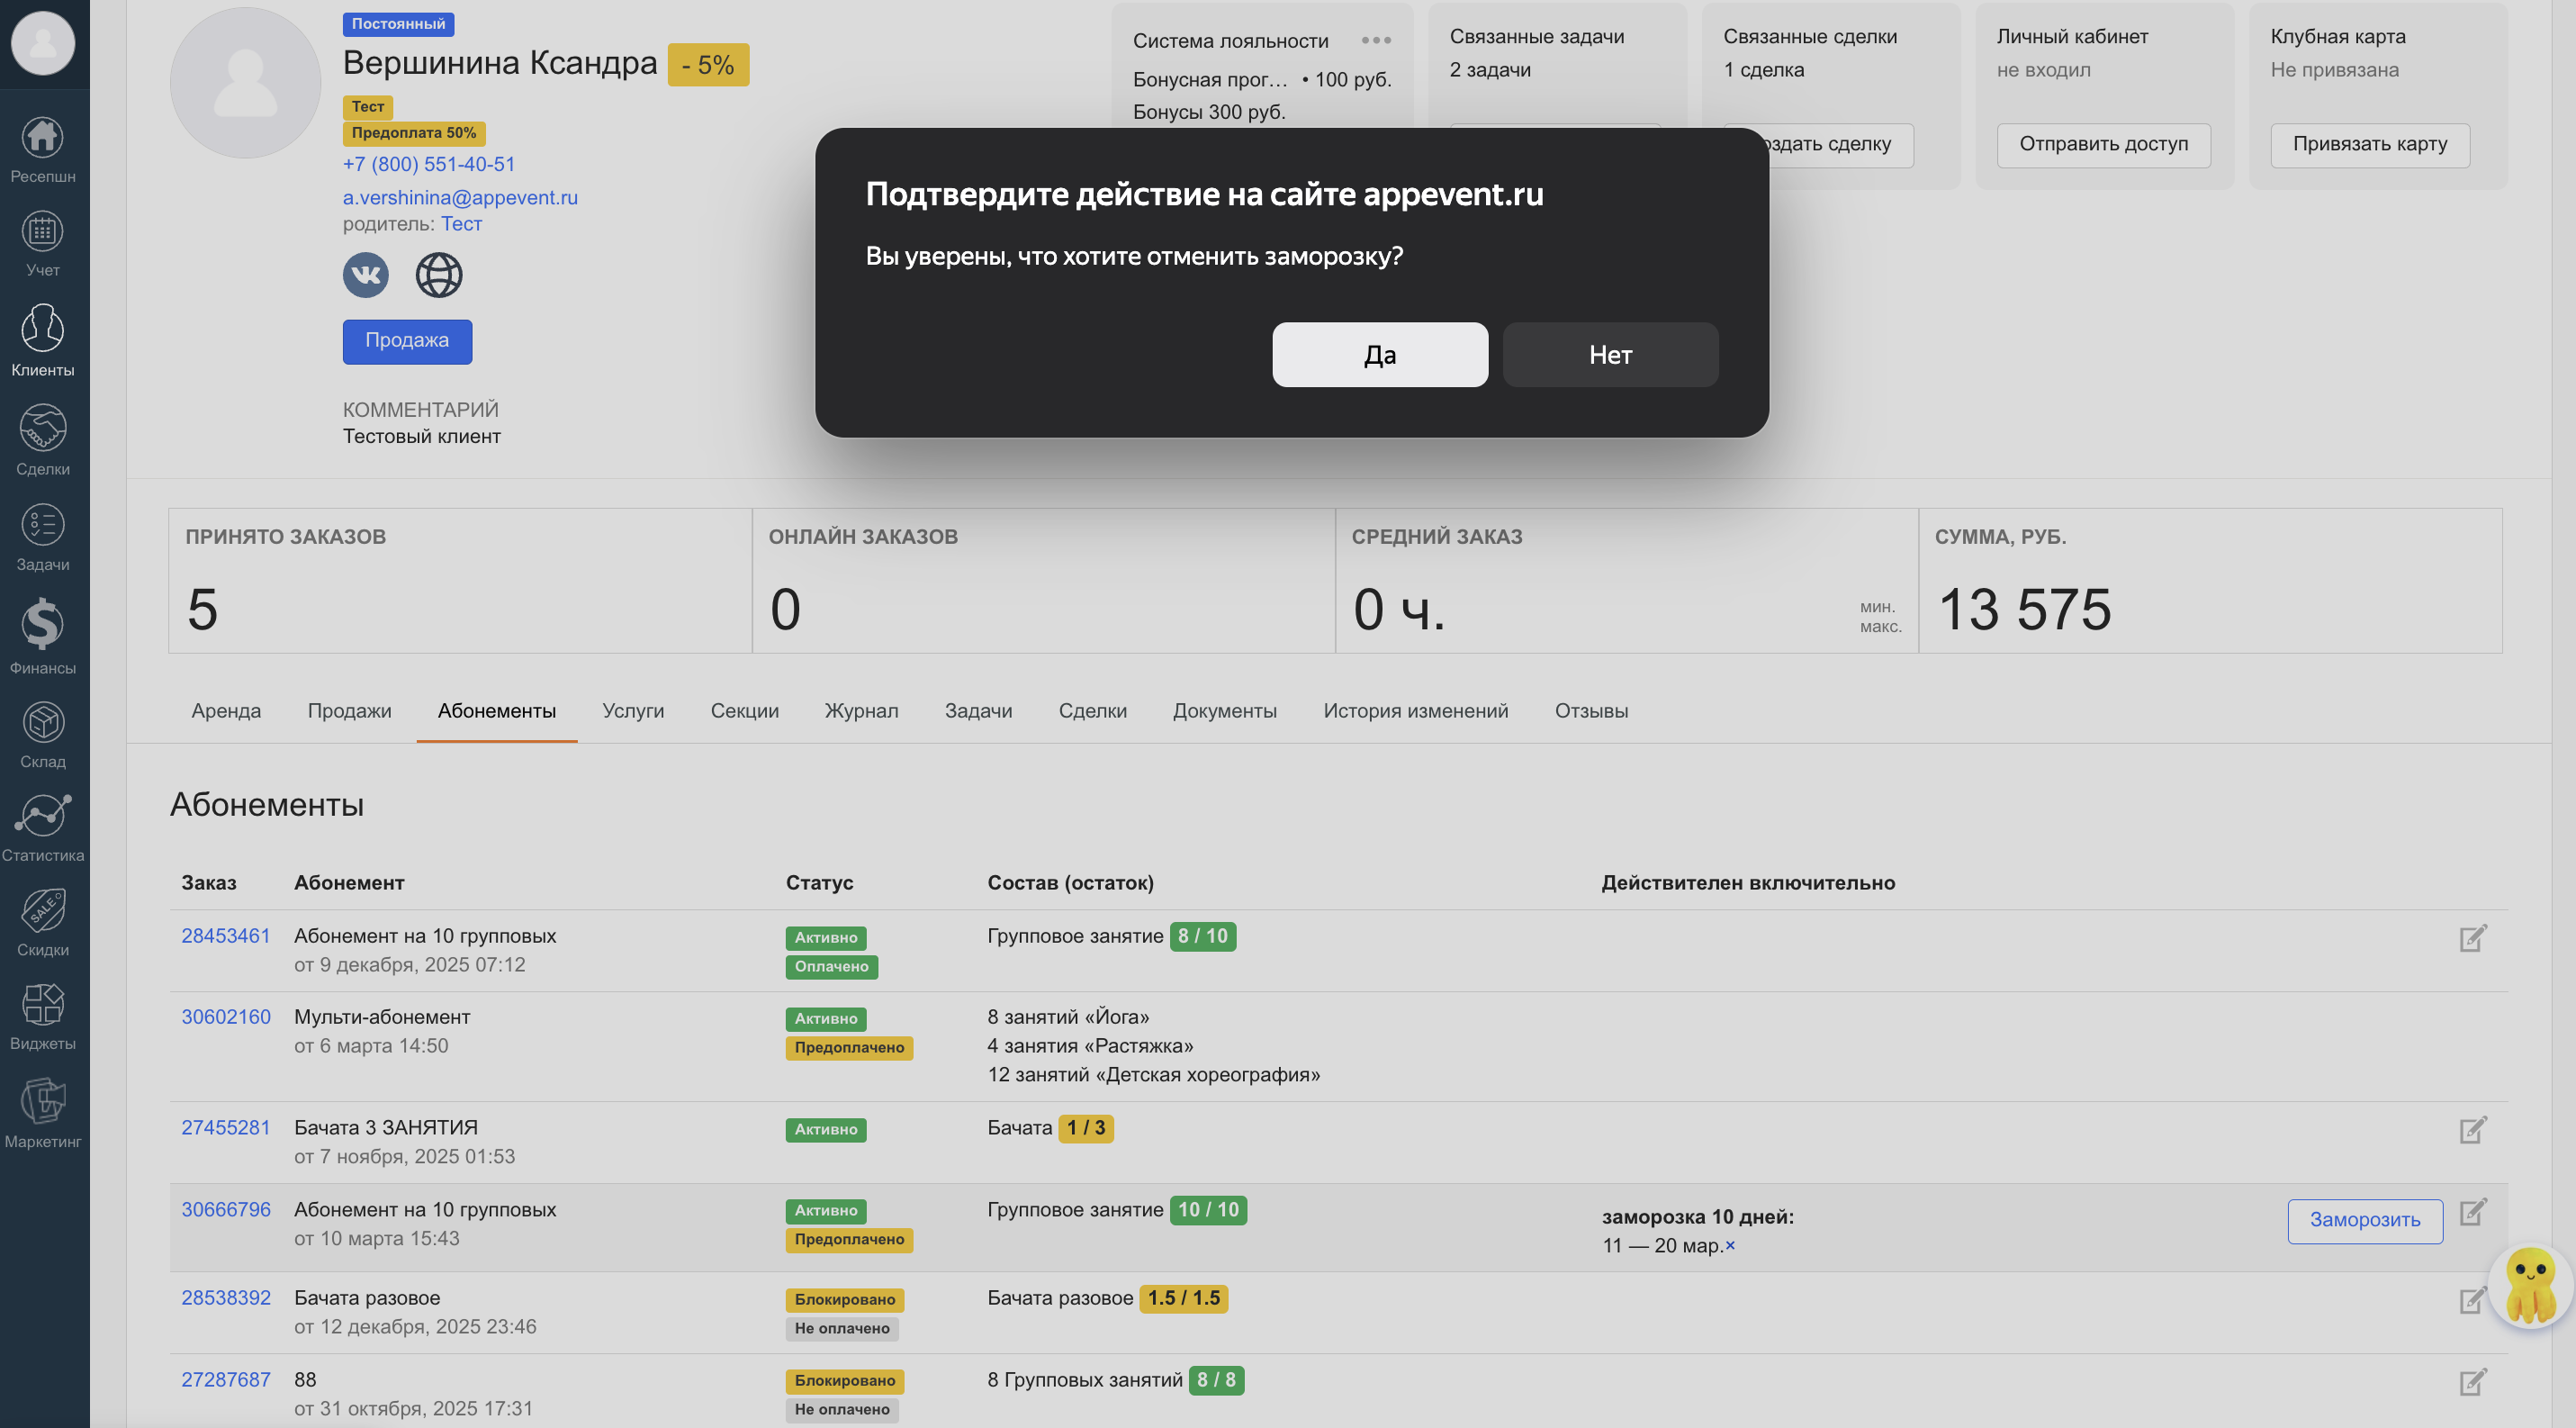
Task: Switch to the Продажи tab
Action: click(349, 710)
